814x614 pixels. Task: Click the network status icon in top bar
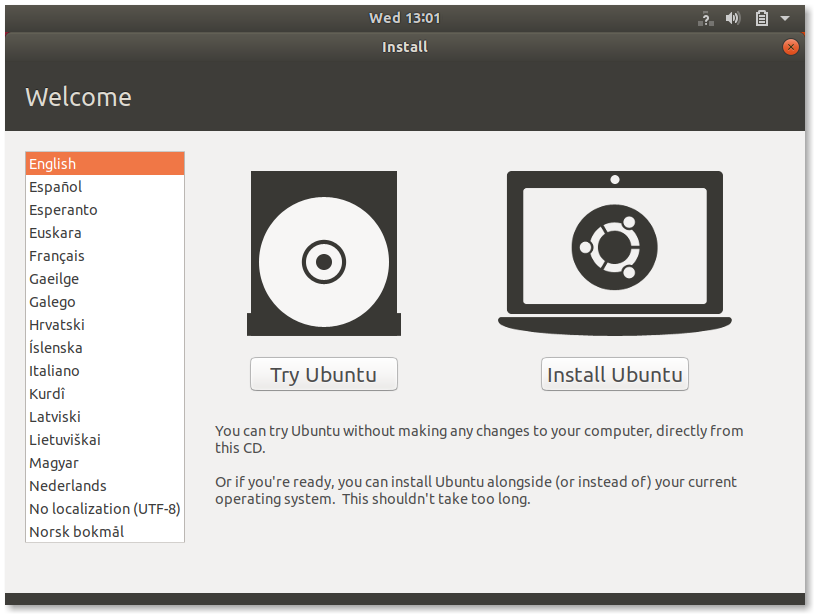(x=706, y=19)
